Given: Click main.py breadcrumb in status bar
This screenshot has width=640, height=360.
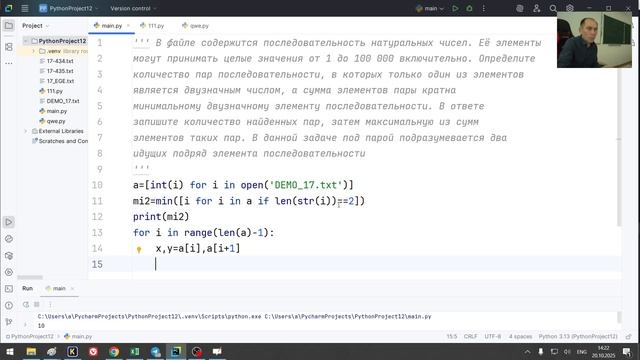Looking at the screenshot, I should [x=78, y=336].
